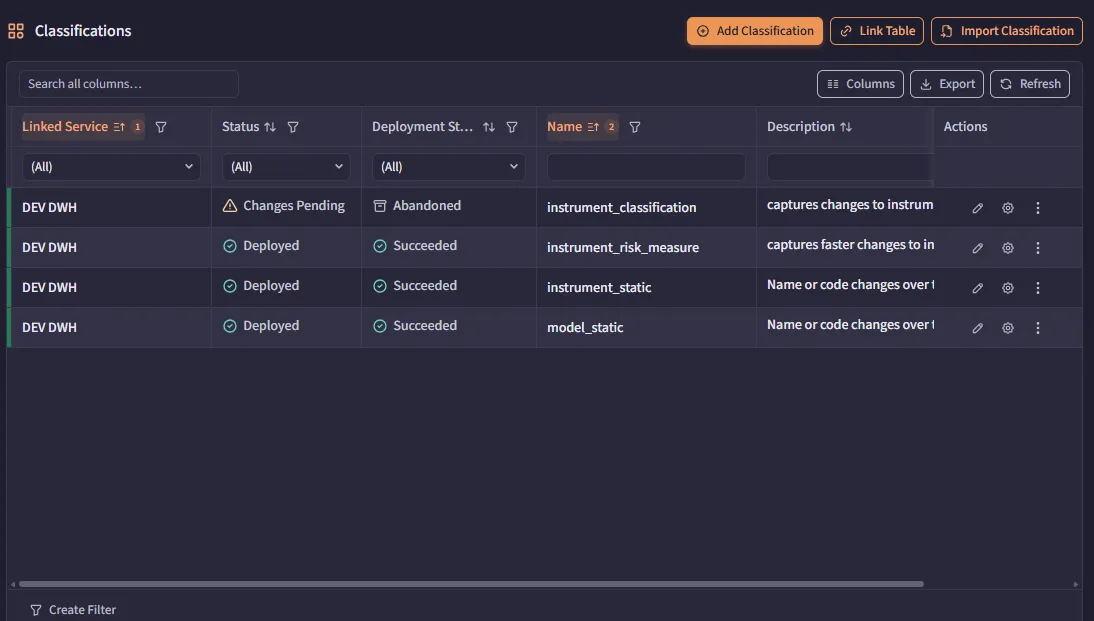Open settings gear for model_static

[1007, 328]
